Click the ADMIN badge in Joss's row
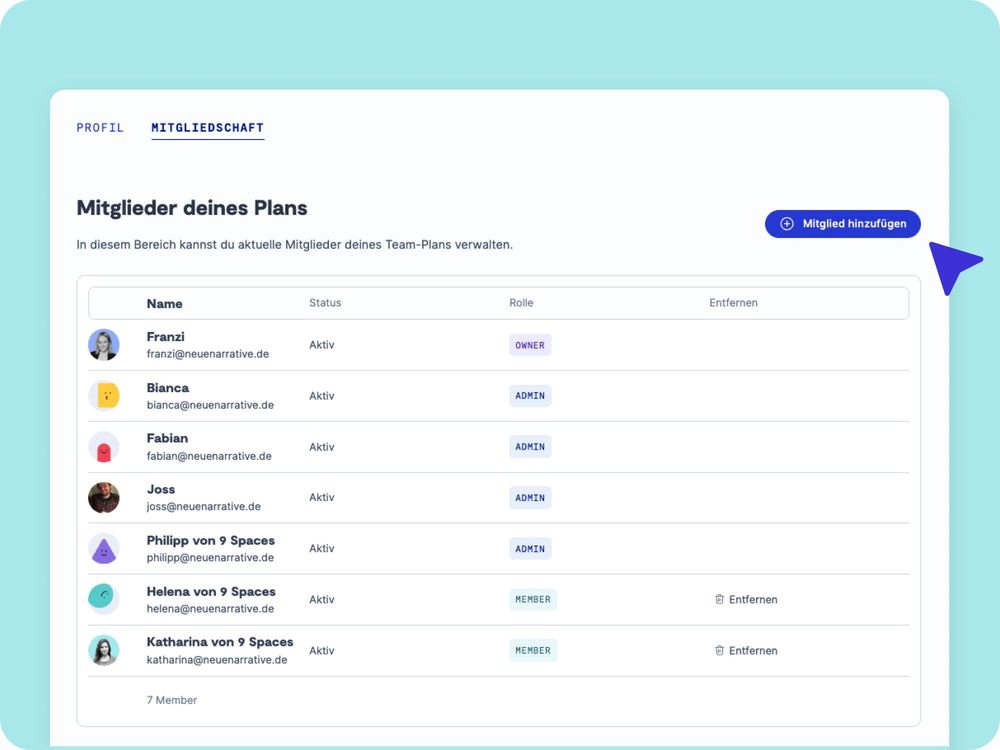The height and width of the screenshot is (750, 1000). (530, 497)
